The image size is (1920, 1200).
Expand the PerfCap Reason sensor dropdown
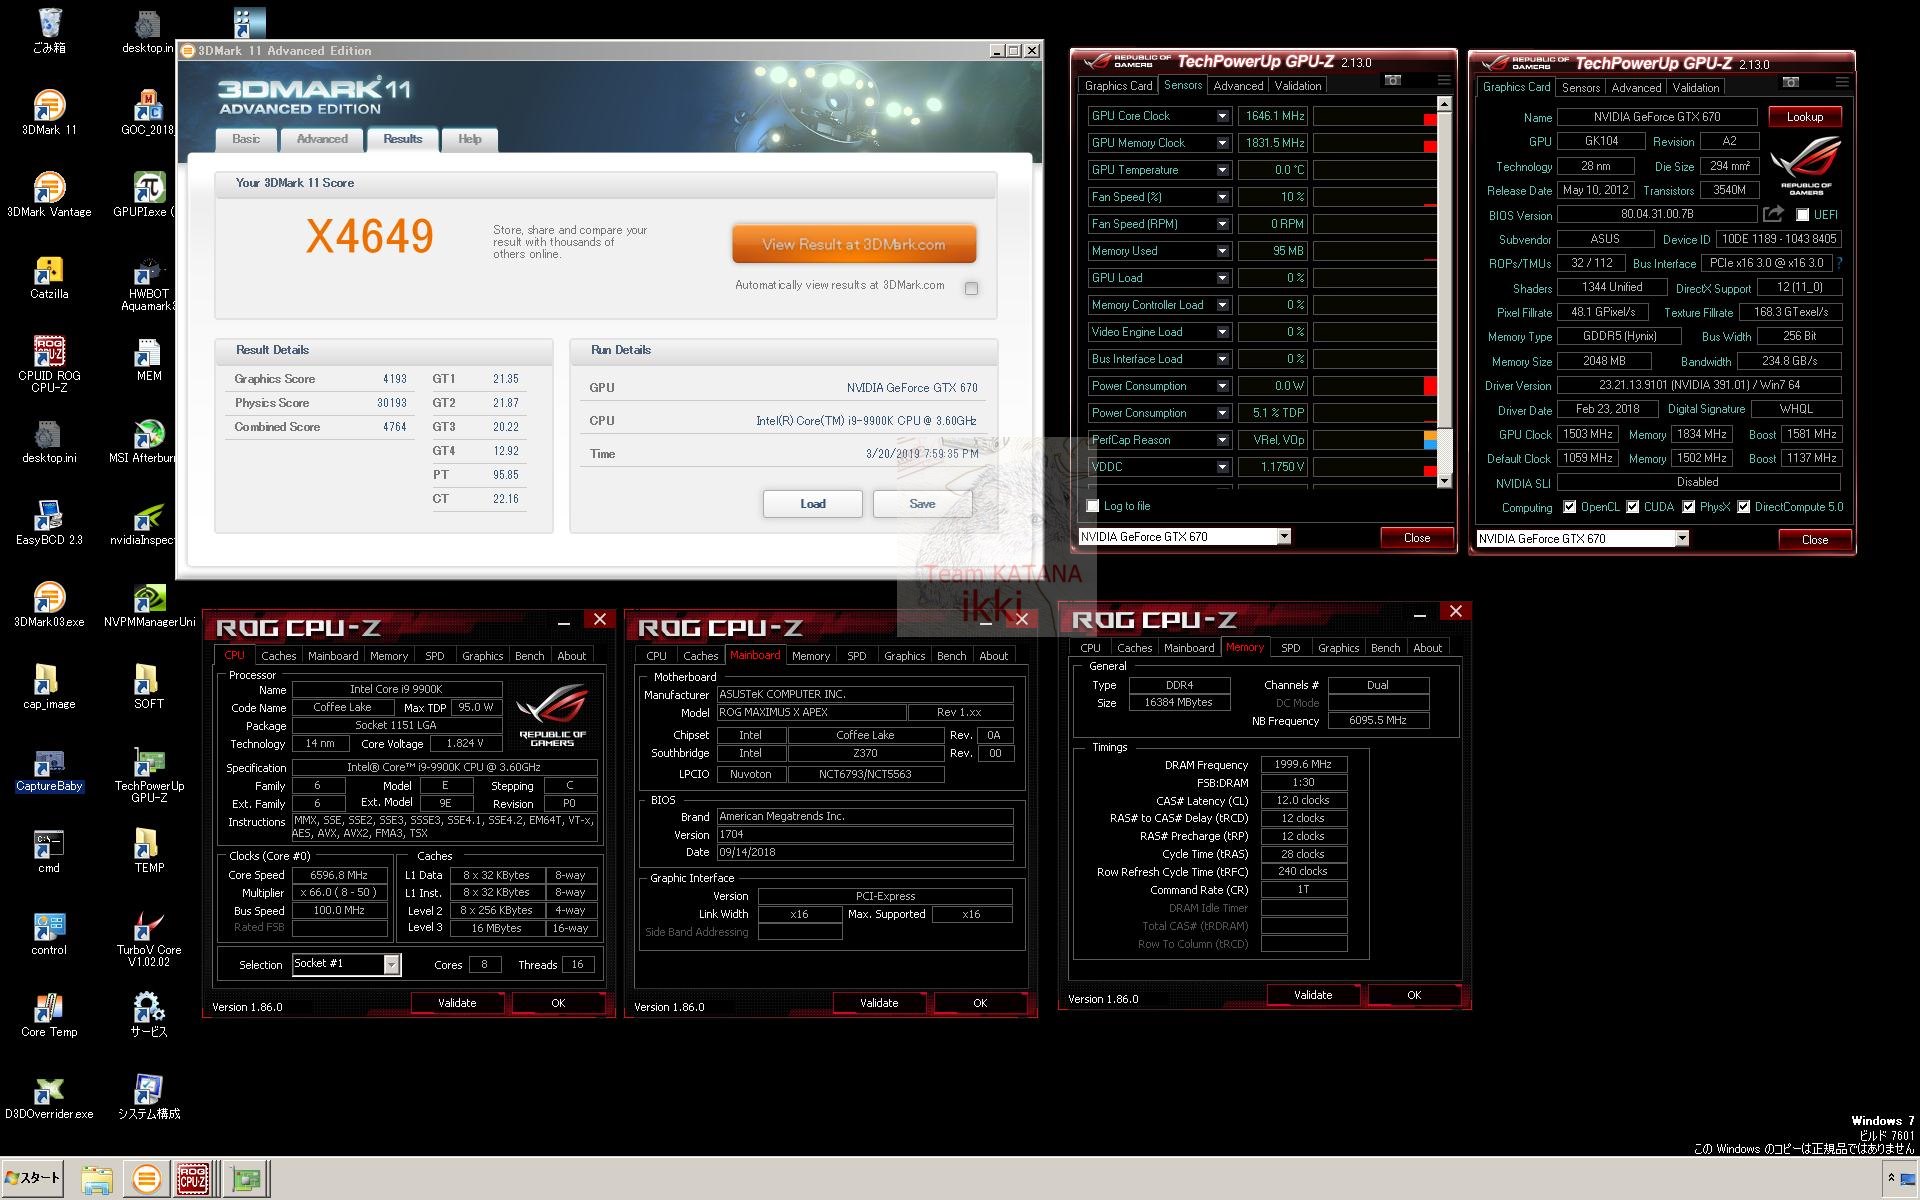click(x=1222, y=440)
